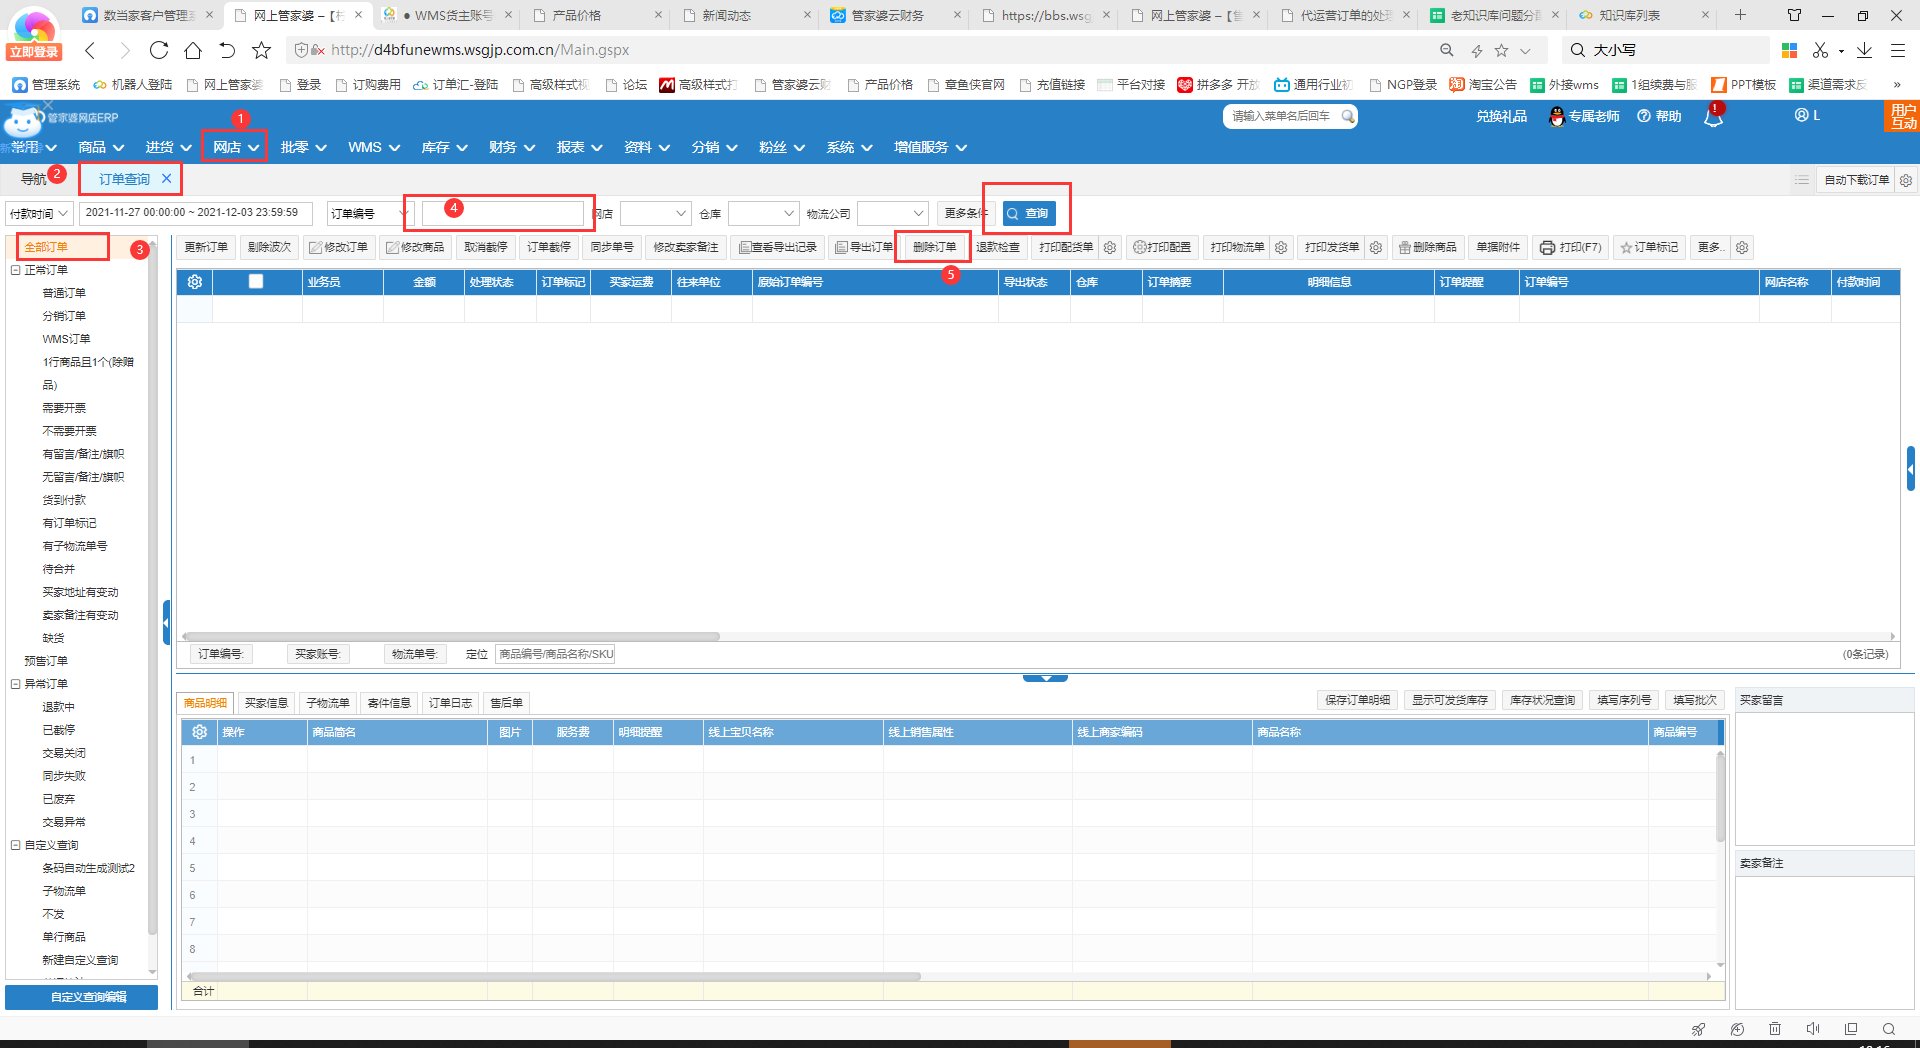1920x1048 pixels.
Task: Click the 保存订单明细 button
Action: 1357,700
